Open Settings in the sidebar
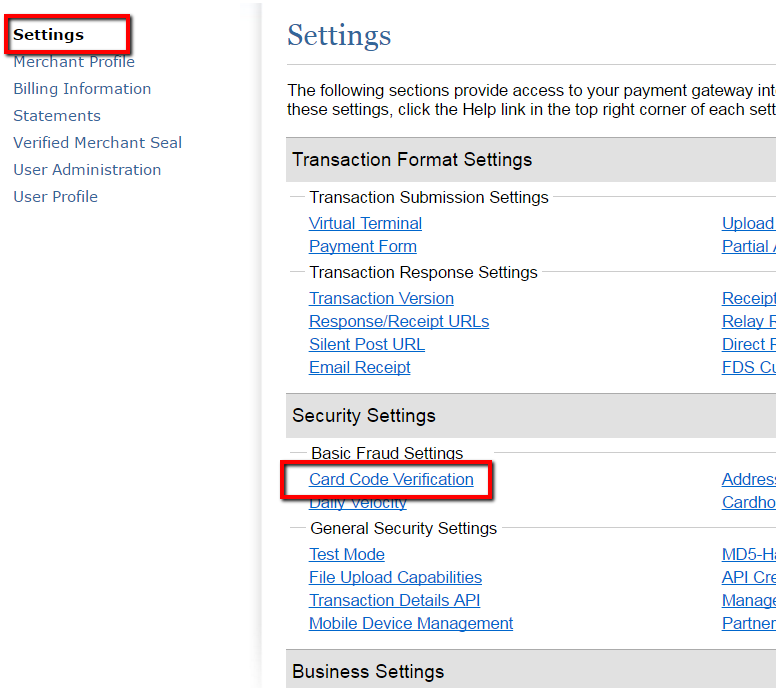The image size is (776, 688). pyautogui.click(x=49, y=35)
